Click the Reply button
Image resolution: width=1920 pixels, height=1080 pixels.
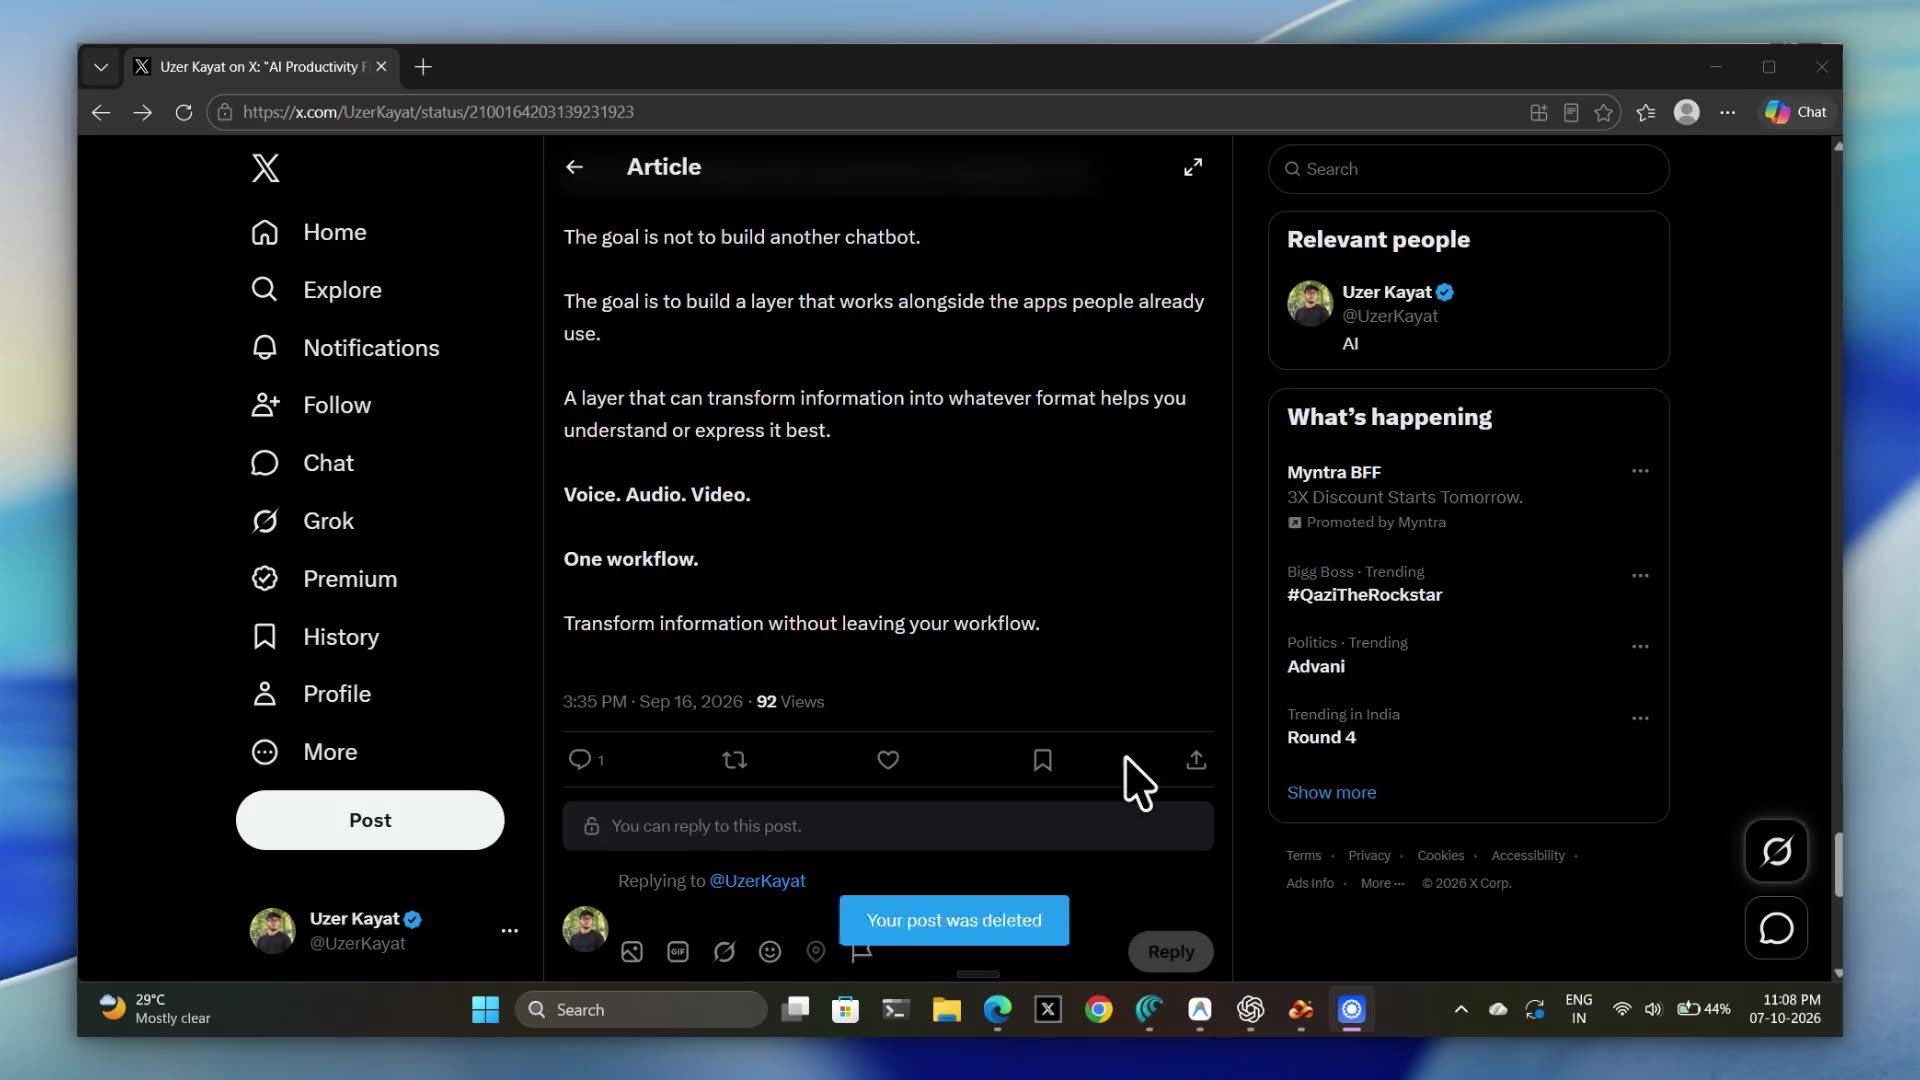click(x=1171, y=952)
